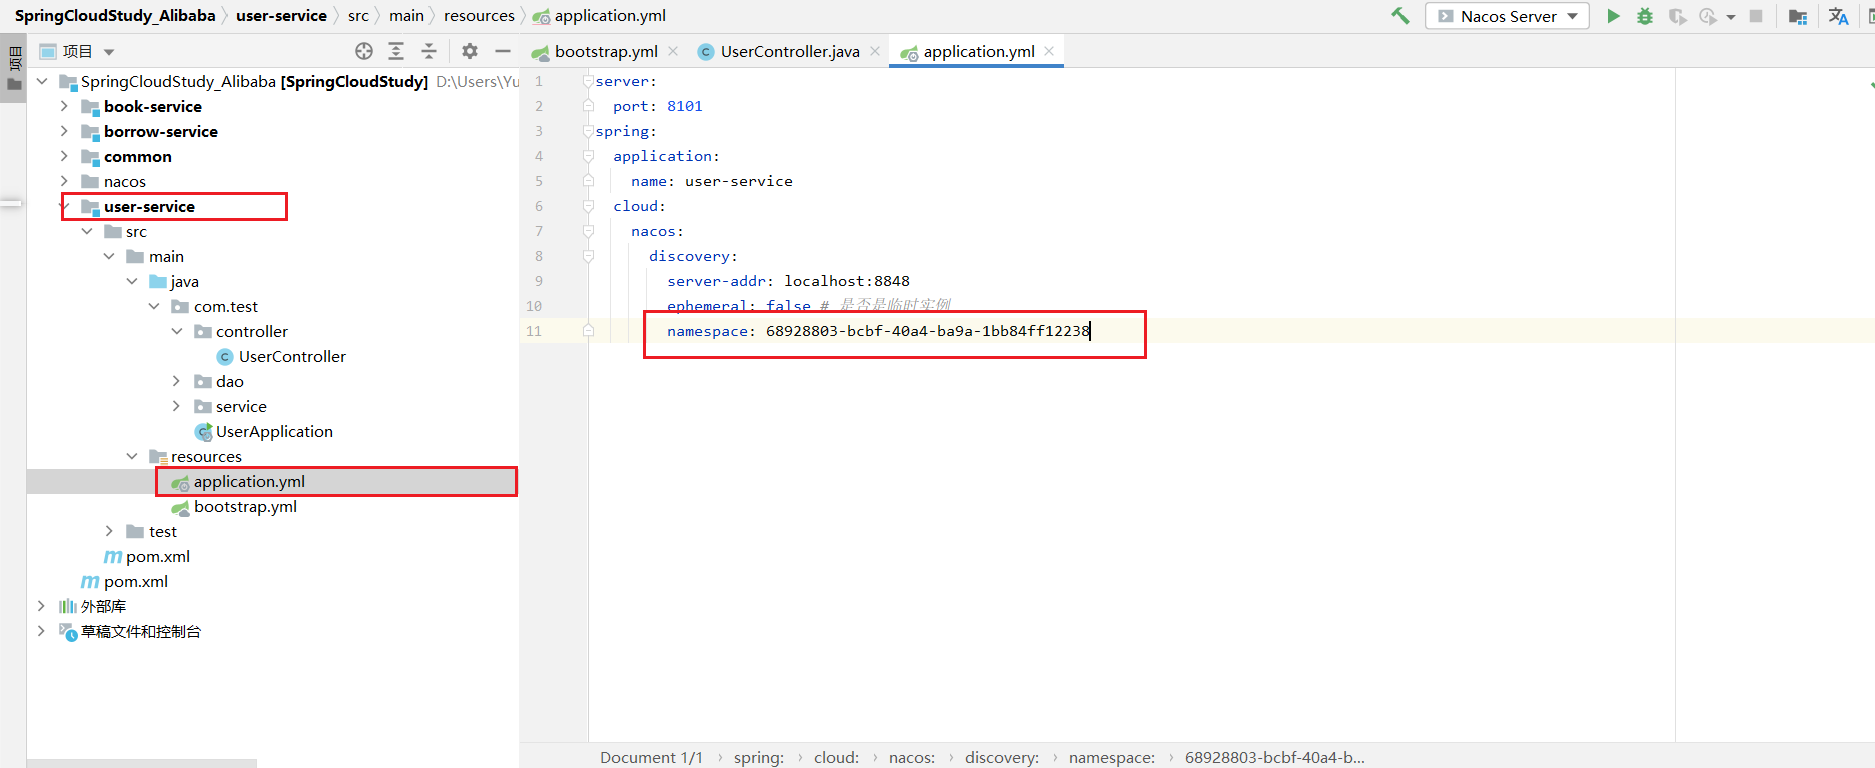Expand the test folder
The image size is (1875, 768).
pyautogui.click(x=109, y=531)
